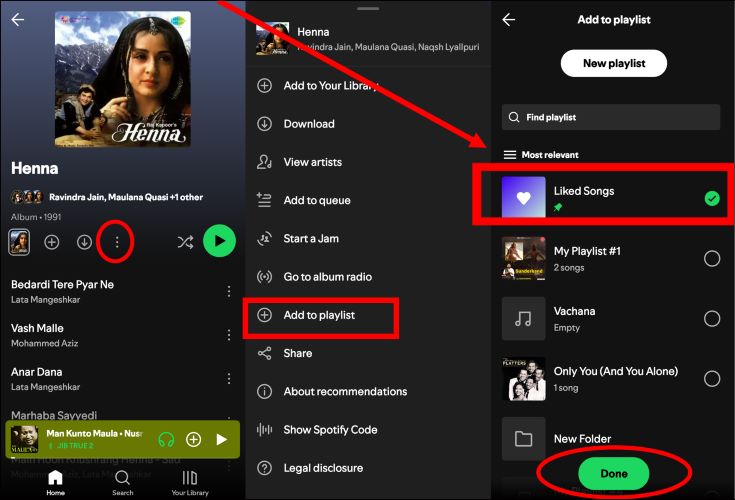Open small album preview thumbnail beside plus icon
Screen dimensions: 735x500
click(x=19, y=242)
